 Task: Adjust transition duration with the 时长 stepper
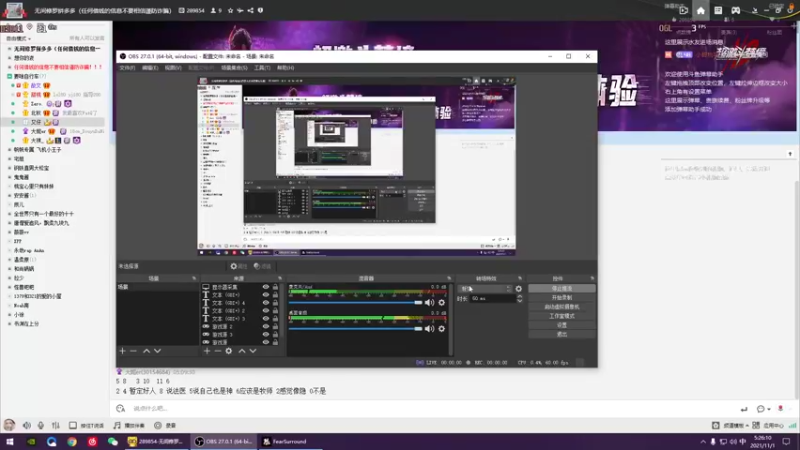[x=519, y=298]
